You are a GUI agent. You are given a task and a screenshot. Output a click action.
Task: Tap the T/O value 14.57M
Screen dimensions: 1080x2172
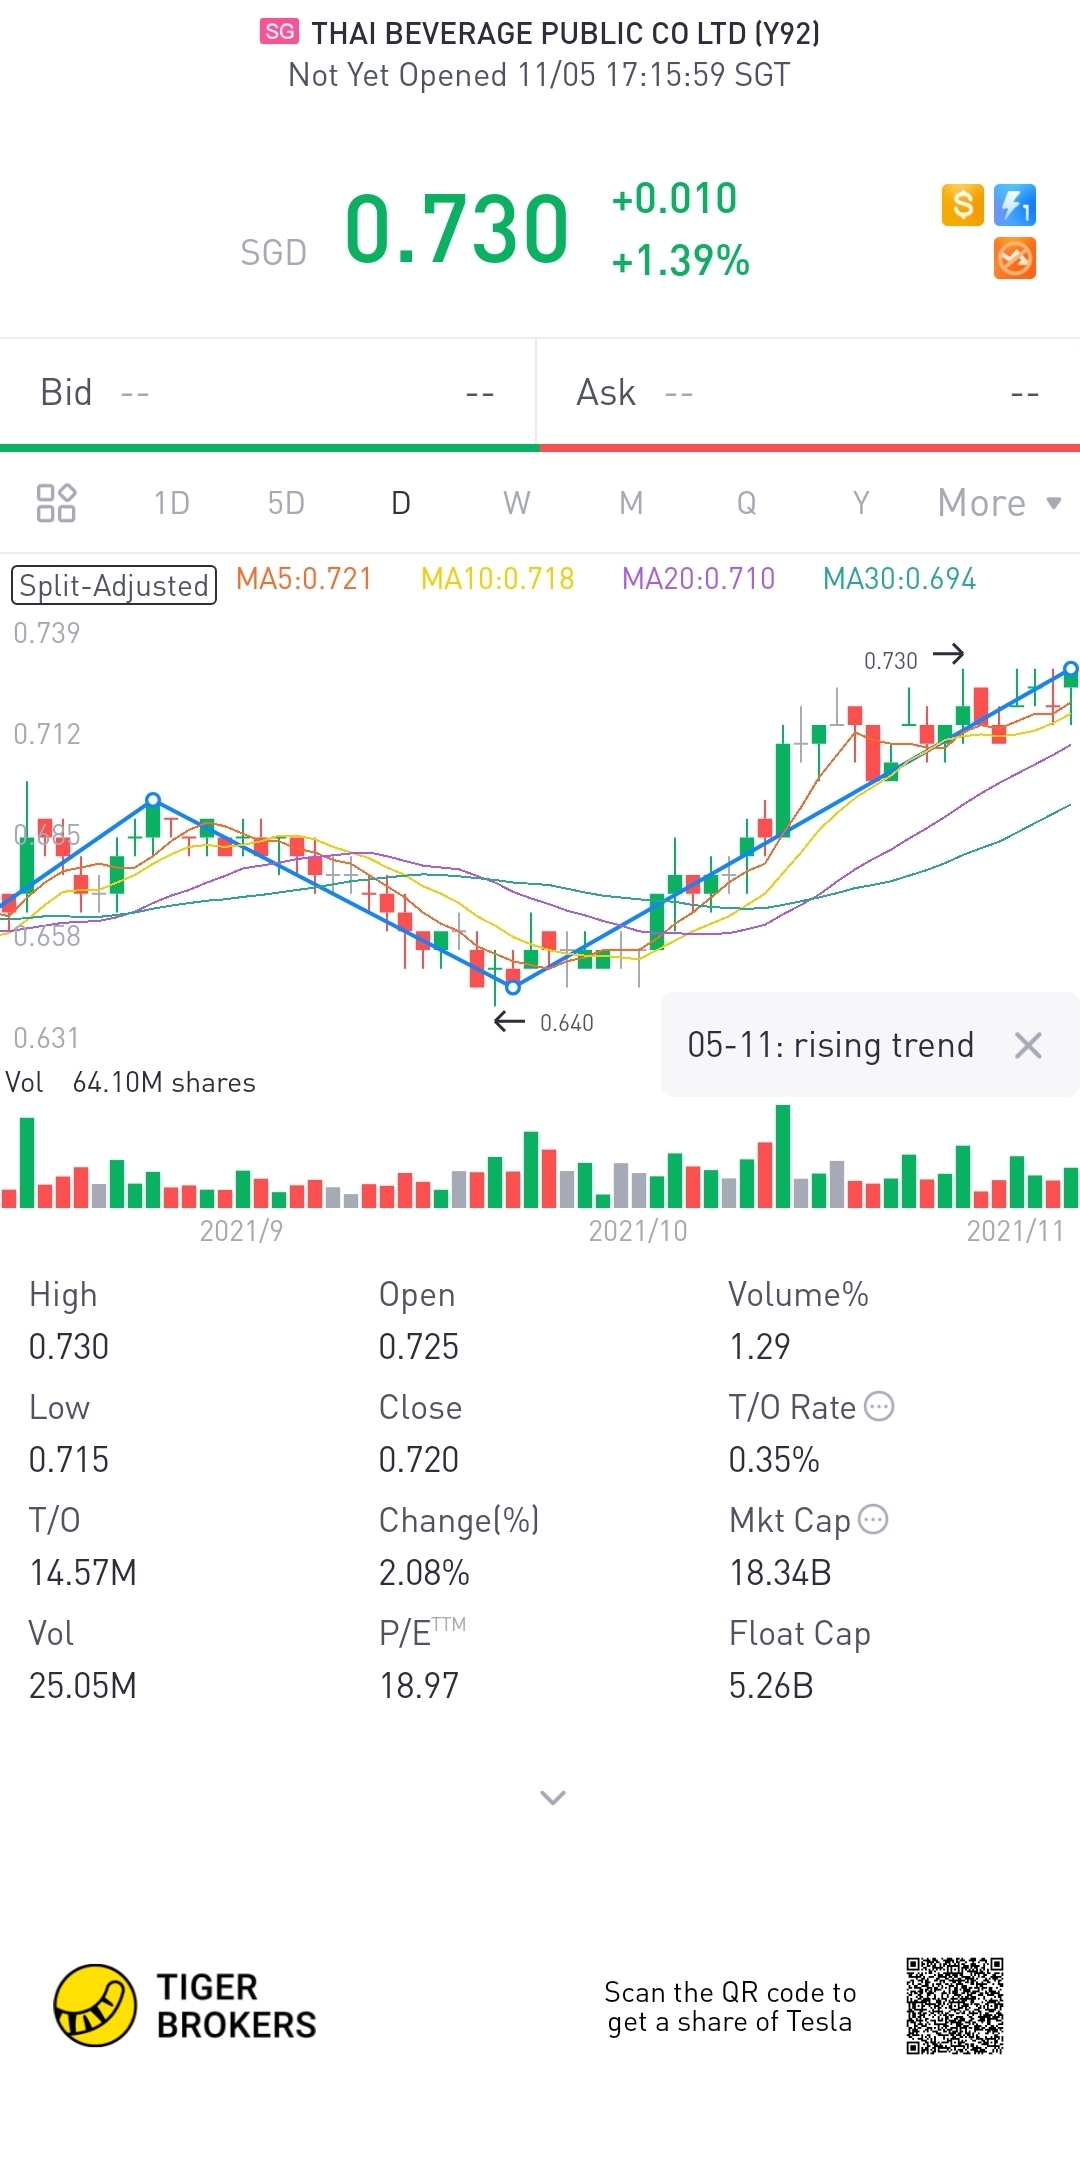83,1573
